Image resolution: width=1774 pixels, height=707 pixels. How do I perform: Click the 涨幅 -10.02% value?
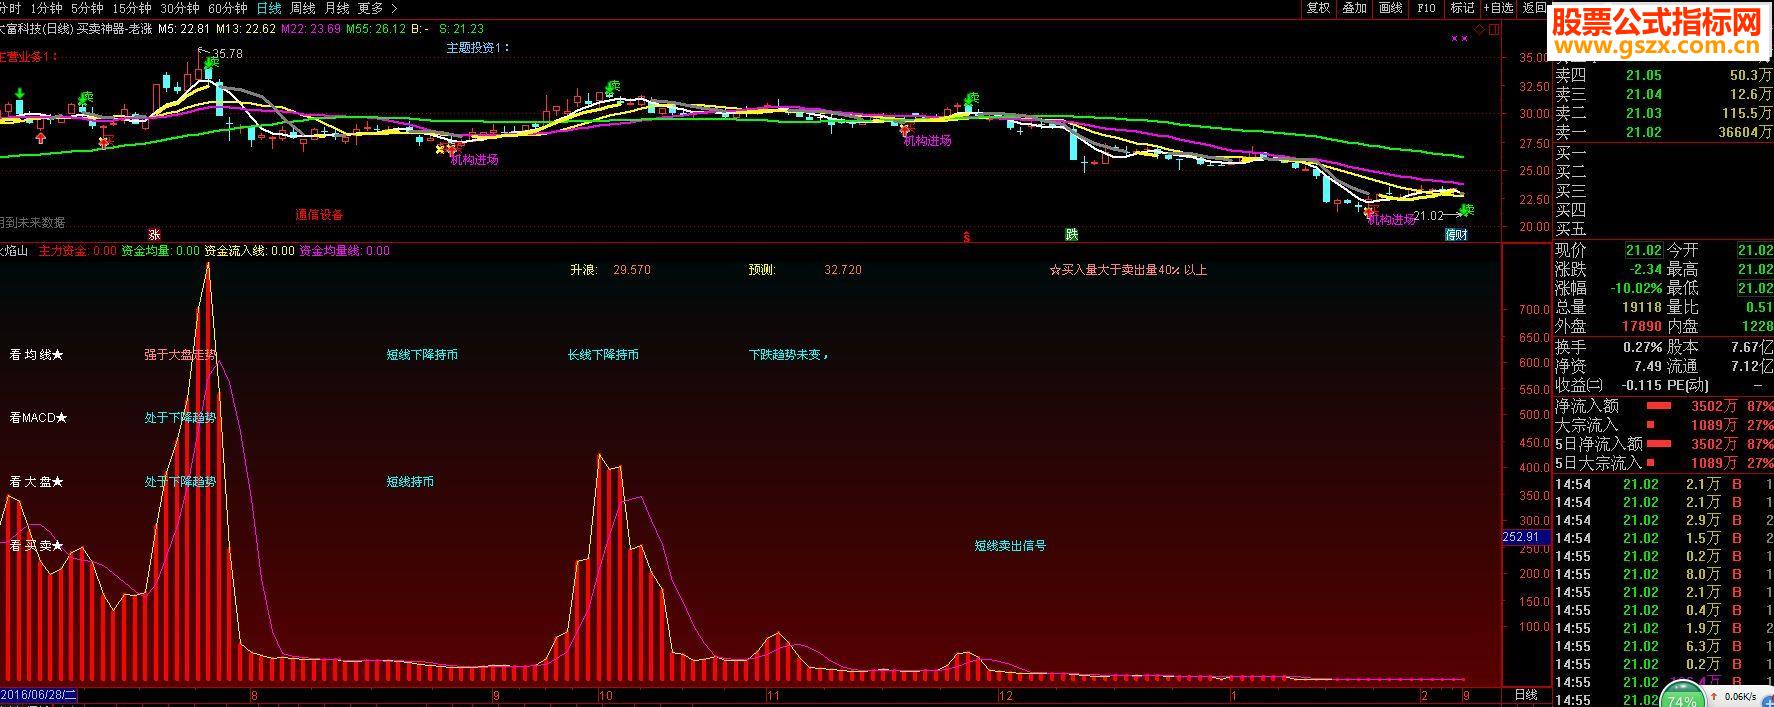[x=1636, y=288]
